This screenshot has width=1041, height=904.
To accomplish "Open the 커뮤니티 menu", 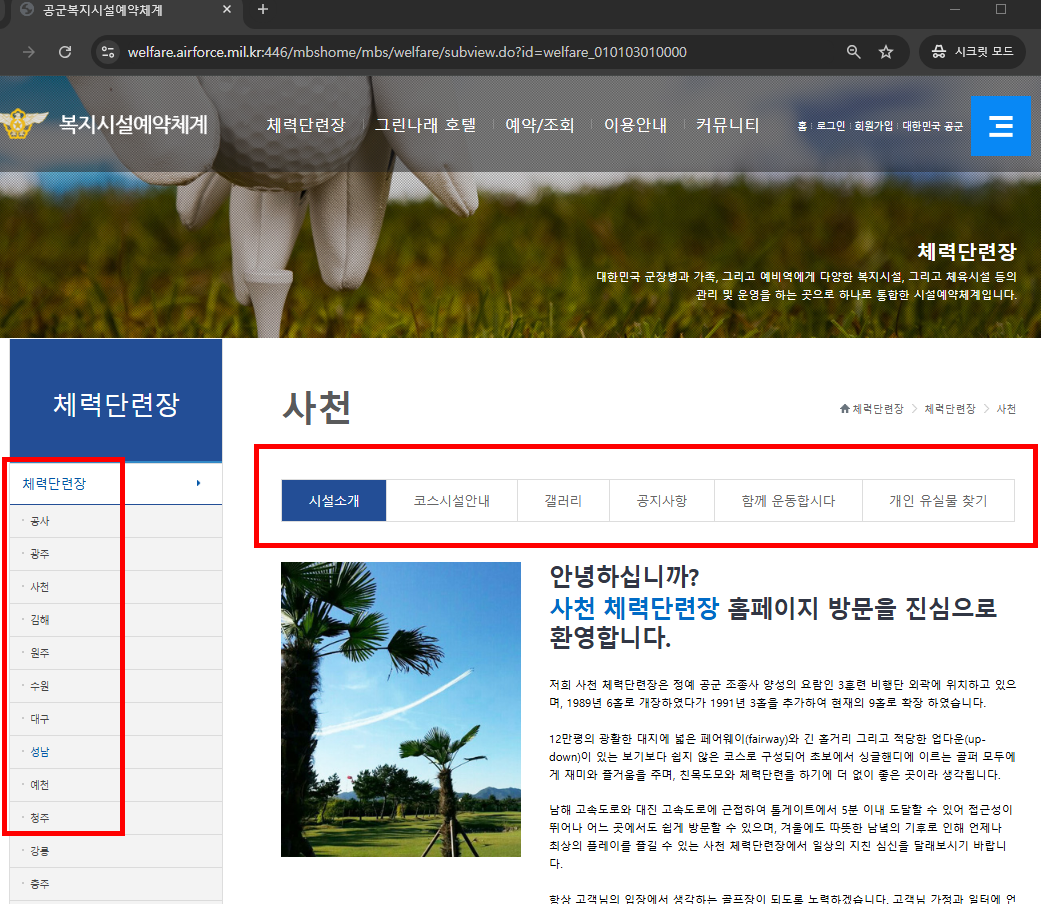I will click(x=727, y=126).
